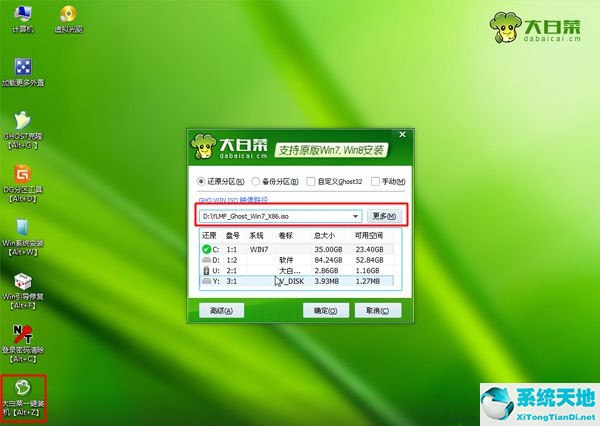
Task: Click the 1:2 disk number cell
Action: pos(232,260)
